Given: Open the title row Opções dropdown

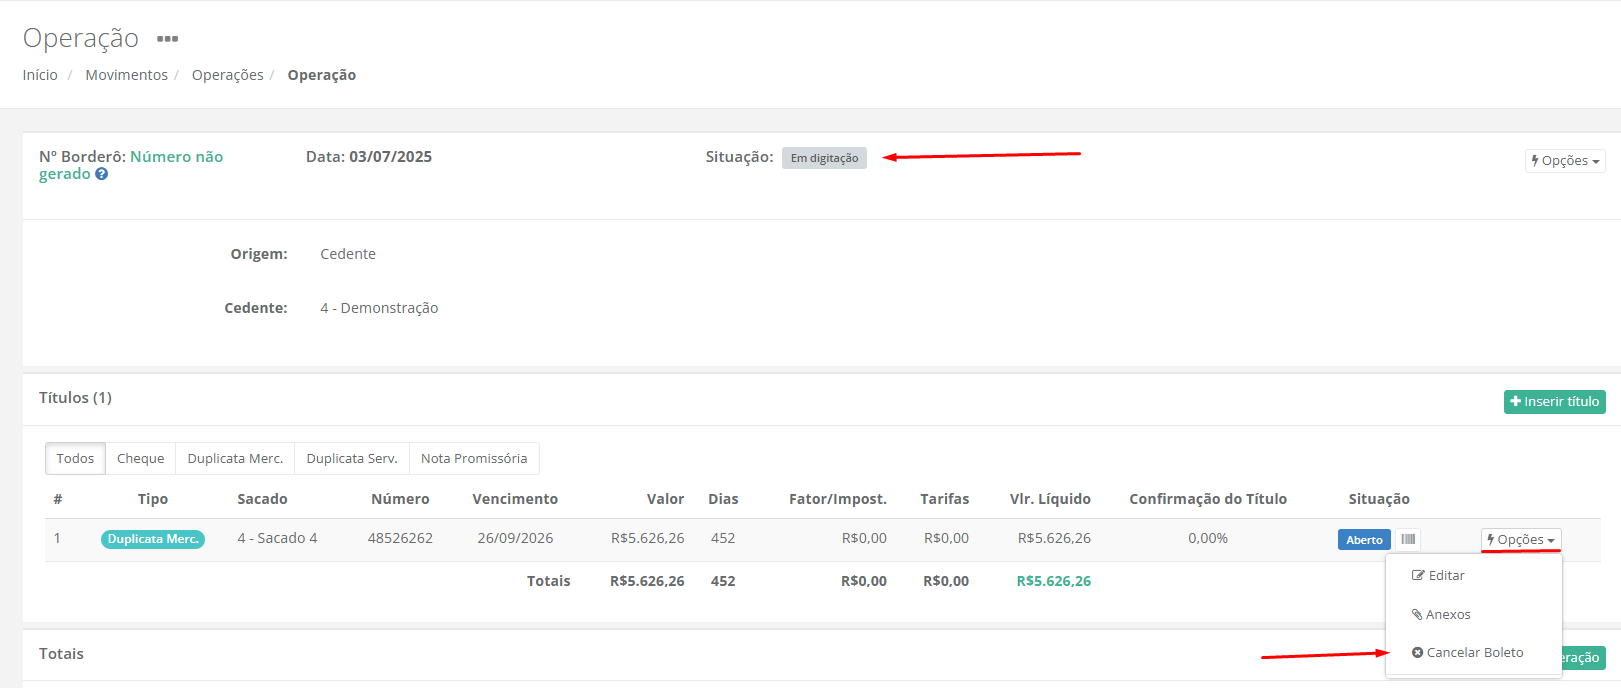Looking at the screenshot, I should (1520, 539).
